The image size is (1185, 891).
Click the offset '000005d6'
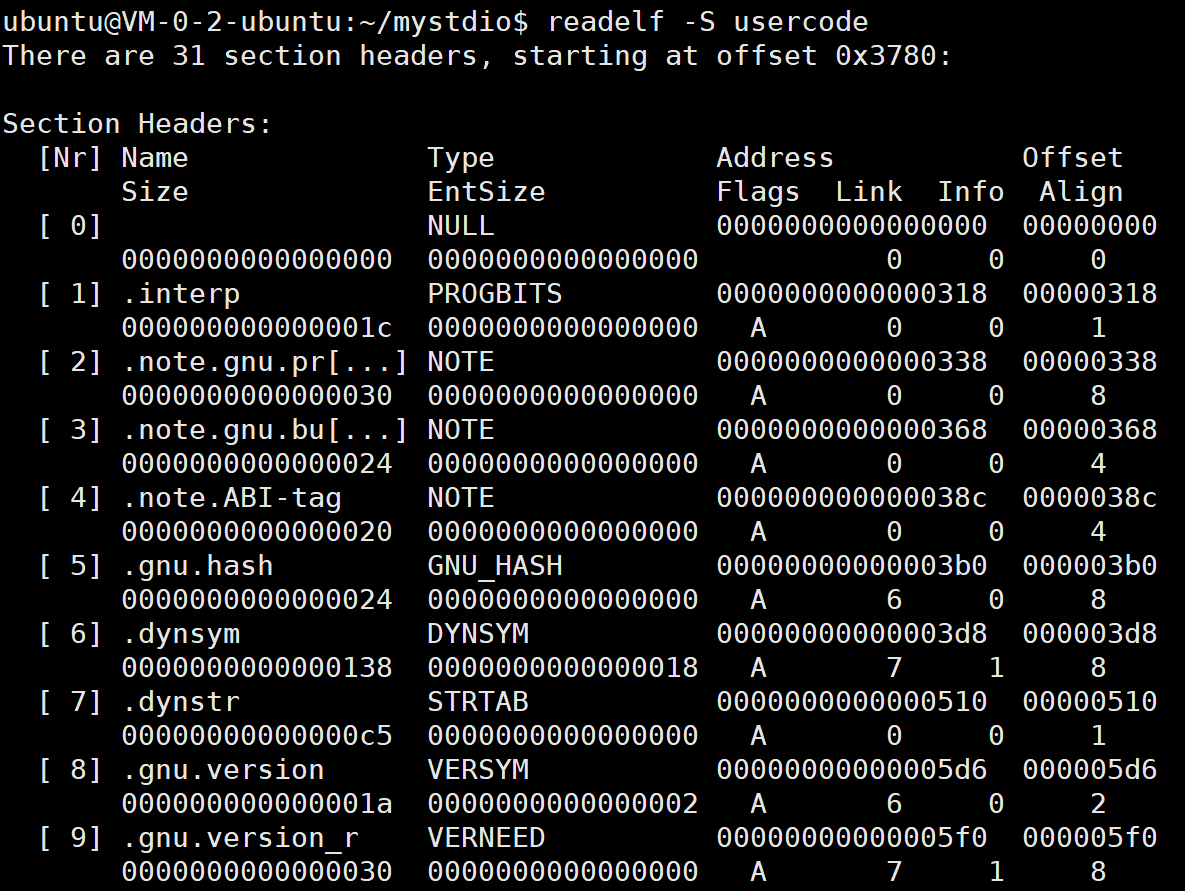point(1089,769)
